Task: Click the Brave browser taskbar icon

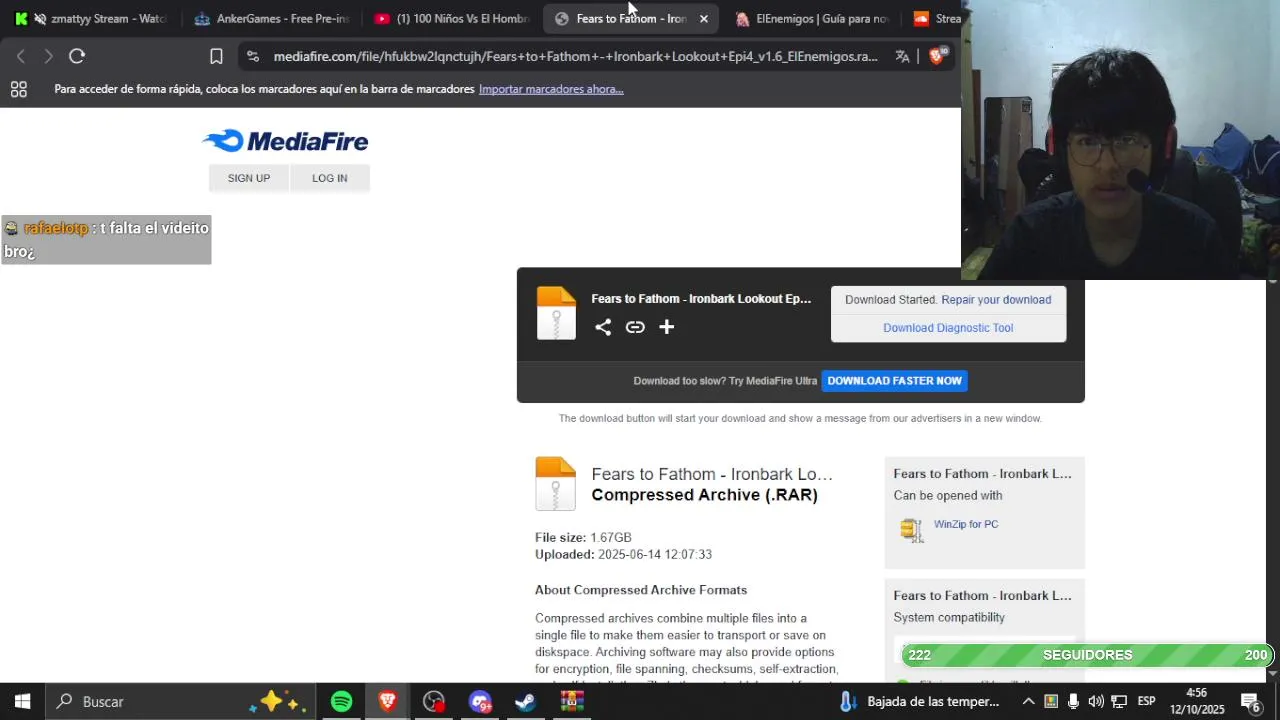Action: click(387, 701)
